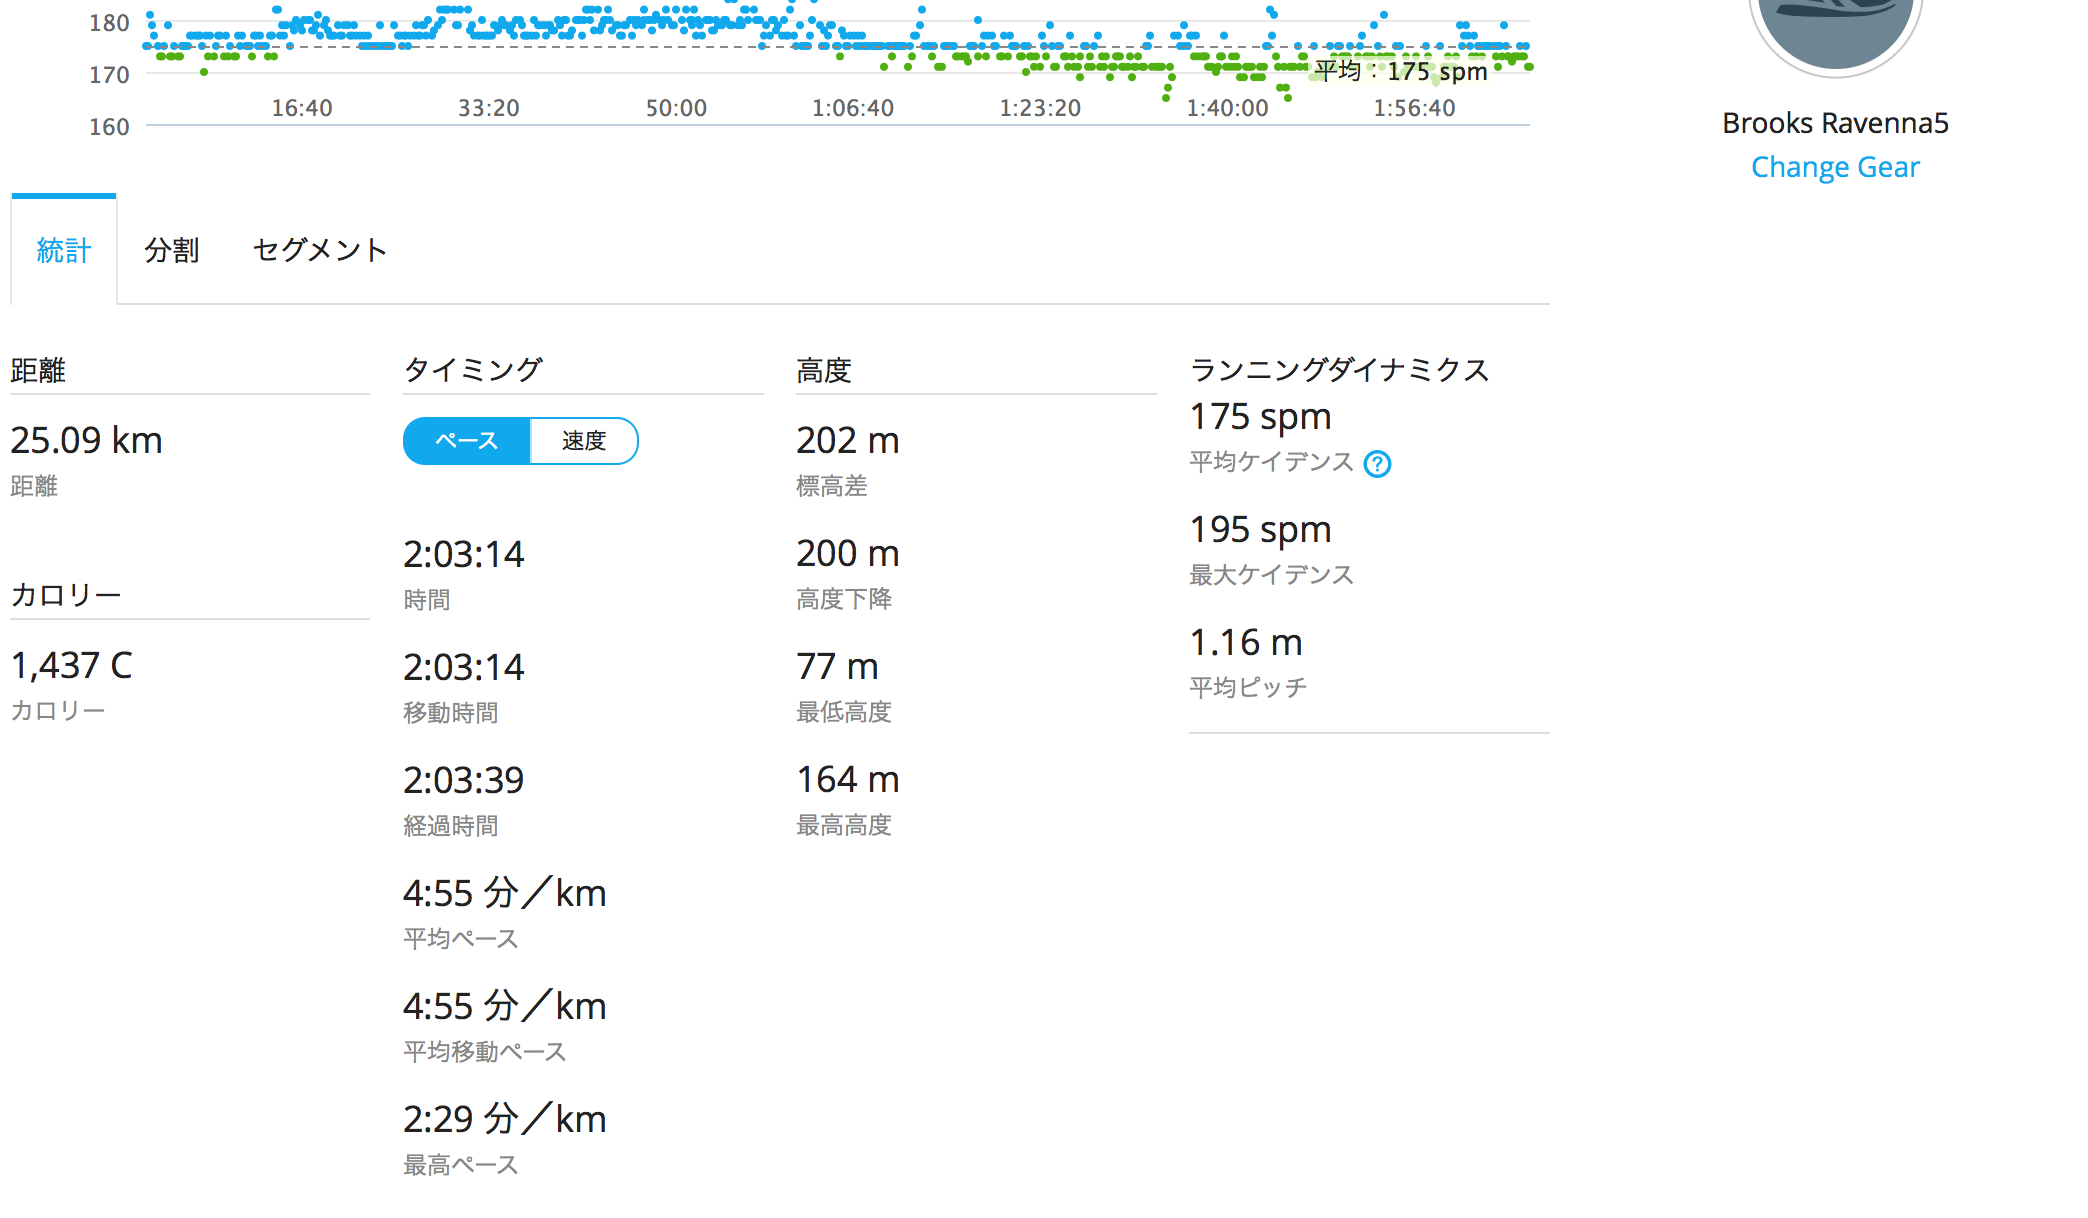Open the 平均ケイデンス help question-mark icon
The height and width of the screenshot is (1218, 2088).
(x=1377, y=464)
